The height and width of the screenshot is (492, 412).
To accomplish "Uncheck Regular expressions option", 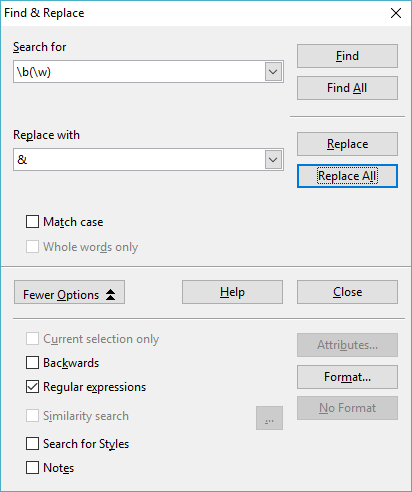I will pos(32,387).
